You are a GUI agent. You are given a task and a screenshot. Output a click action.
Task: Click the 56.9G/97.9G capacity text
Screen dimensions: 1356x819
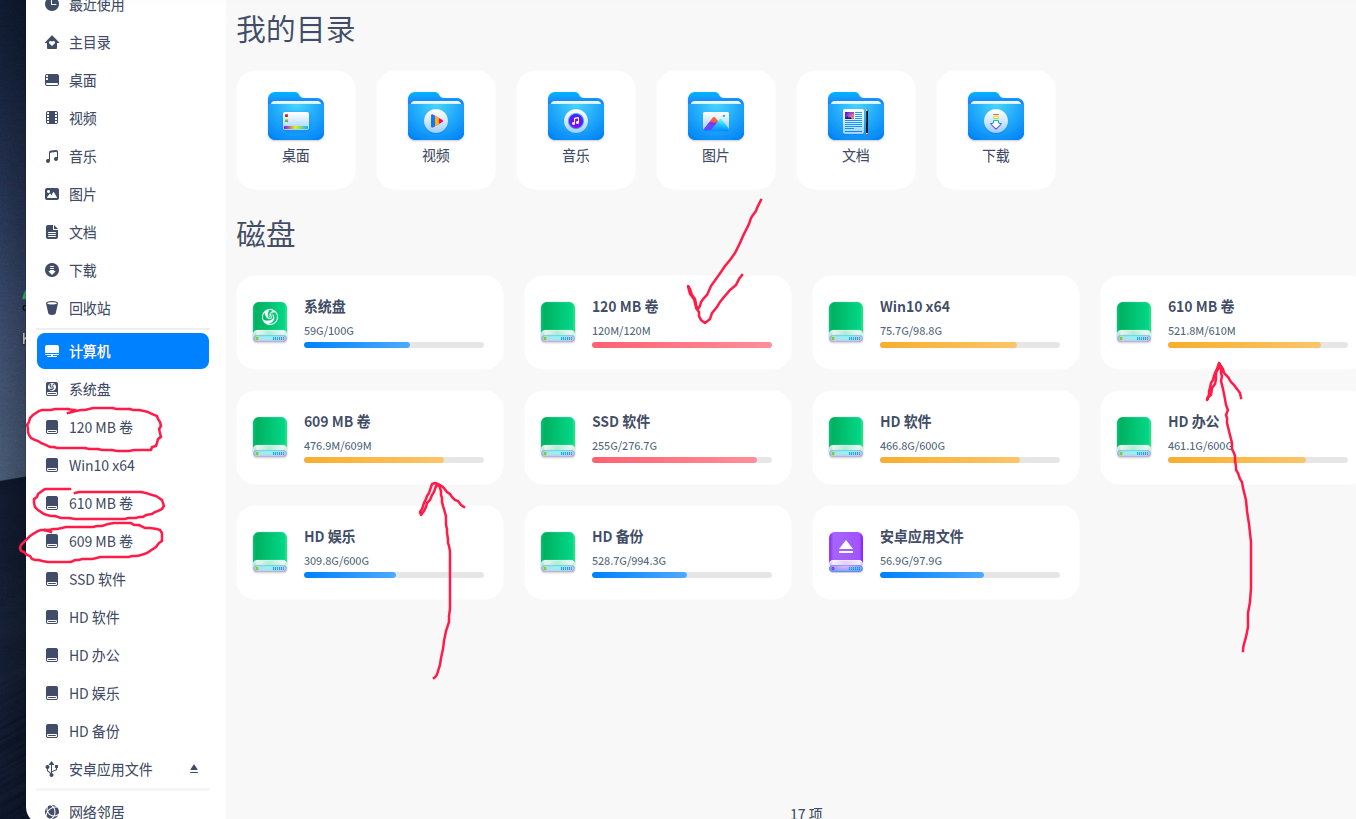tap(911, 561)
